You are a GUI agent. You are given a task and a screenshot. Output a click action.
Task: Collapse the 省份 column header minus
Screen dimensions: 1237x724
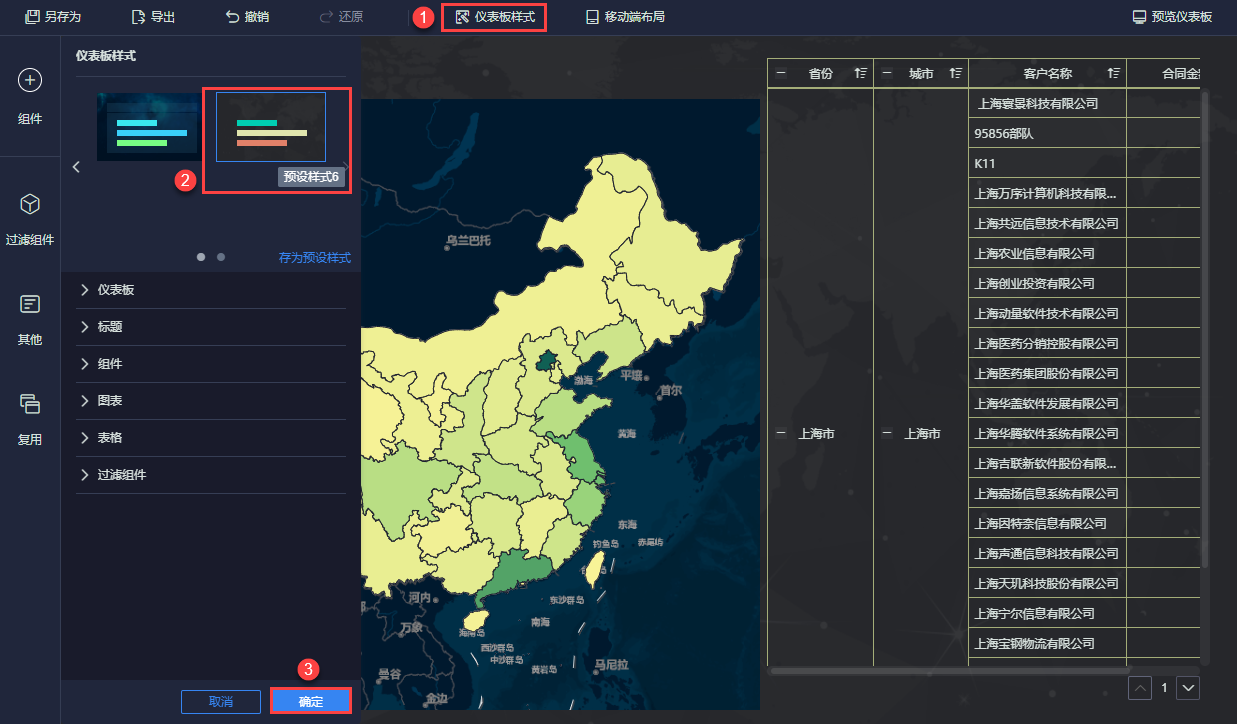tap(781, 73)
